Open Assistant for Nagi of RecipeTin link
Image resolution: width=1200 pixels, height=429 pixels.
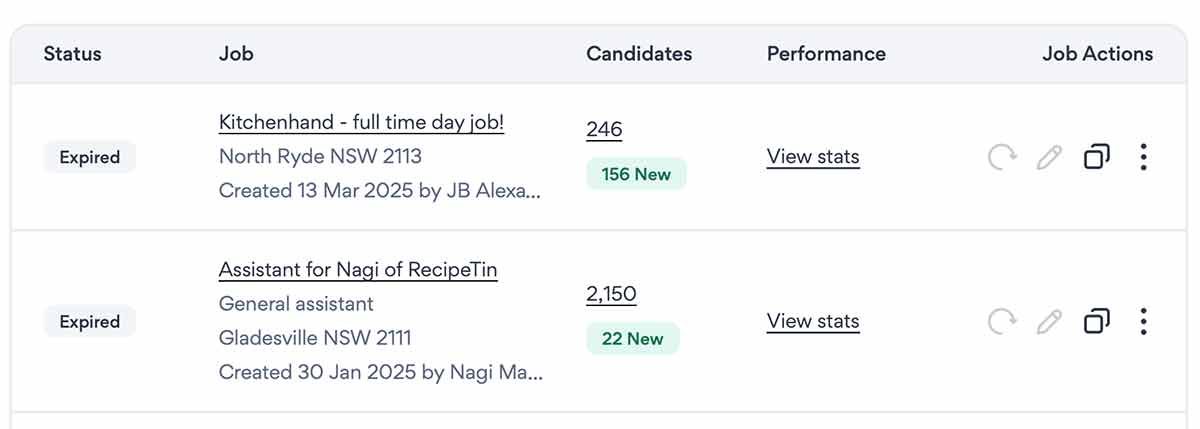click(x=358, y=270)
